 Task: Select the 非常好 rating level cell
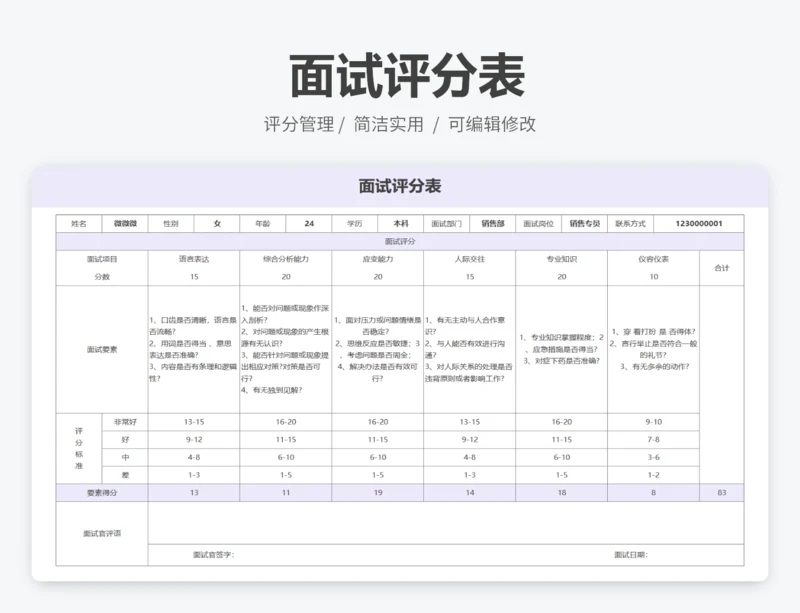tap(125, 422)
